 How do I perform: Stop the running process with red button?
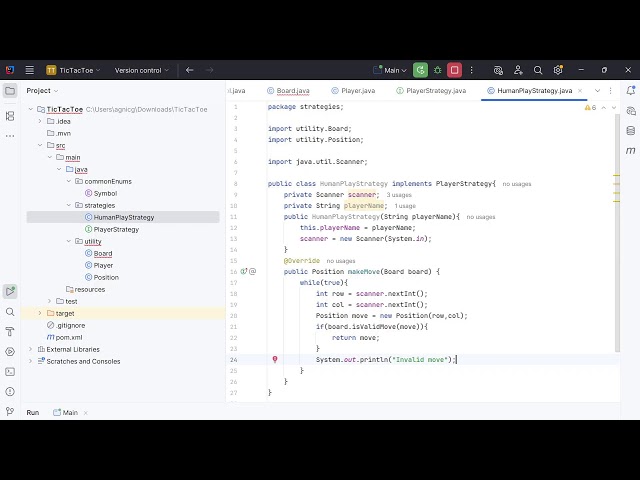pos(454,70)
